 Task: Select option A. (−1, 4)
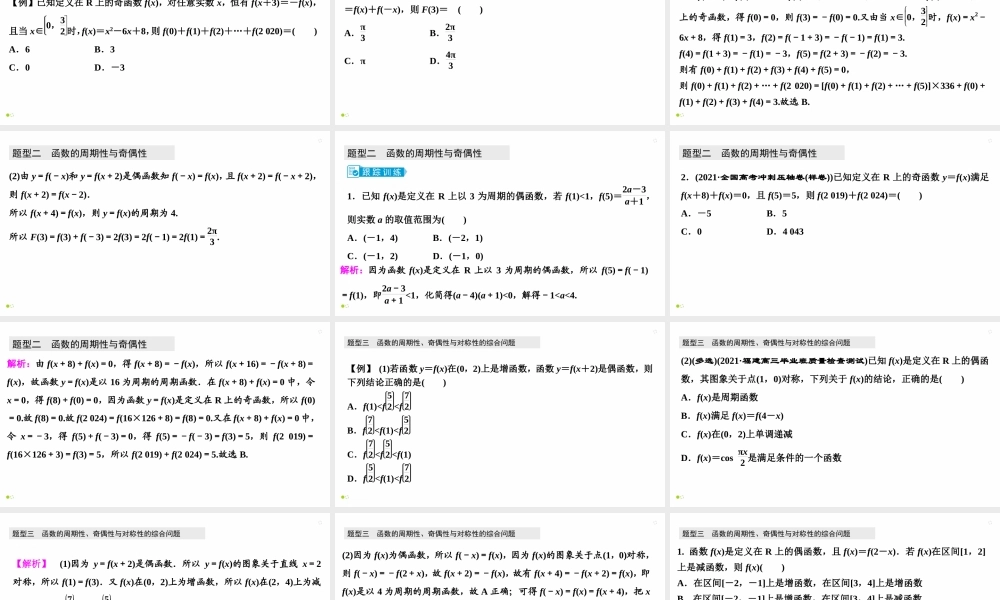(372, 238)
